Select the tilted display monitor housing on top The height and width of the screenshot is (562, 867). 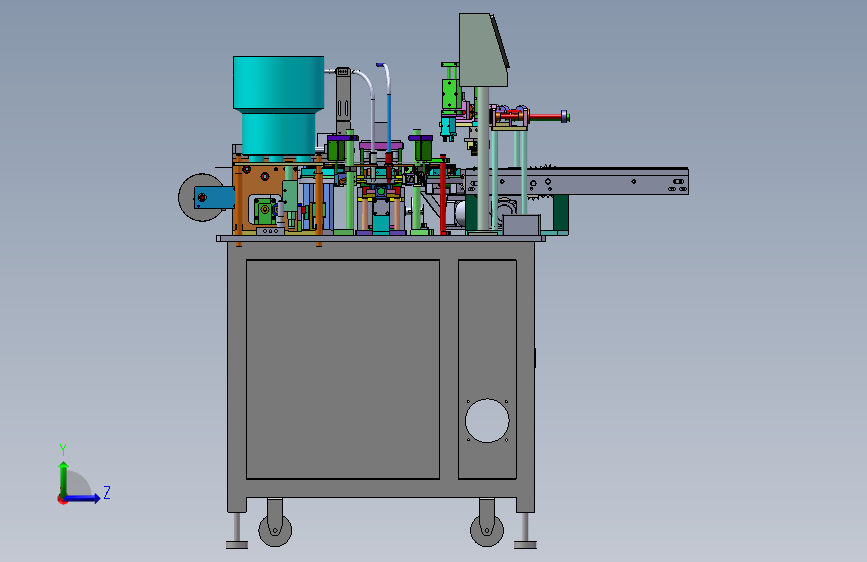coord(483,50)
